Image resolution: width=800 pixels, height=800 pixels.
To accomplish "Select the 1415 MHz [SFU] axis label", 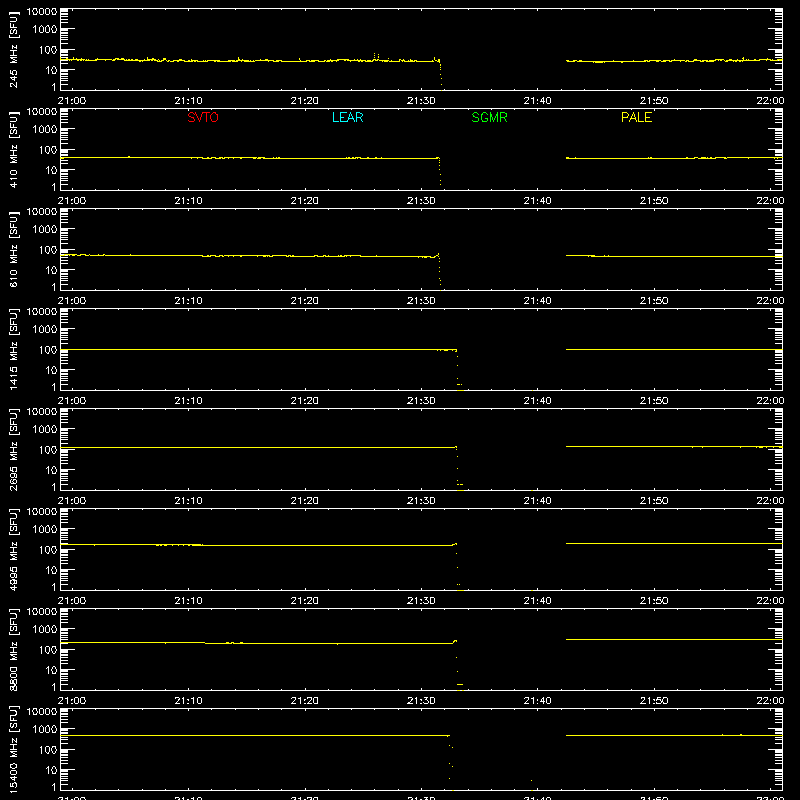I will coord(13,350).
